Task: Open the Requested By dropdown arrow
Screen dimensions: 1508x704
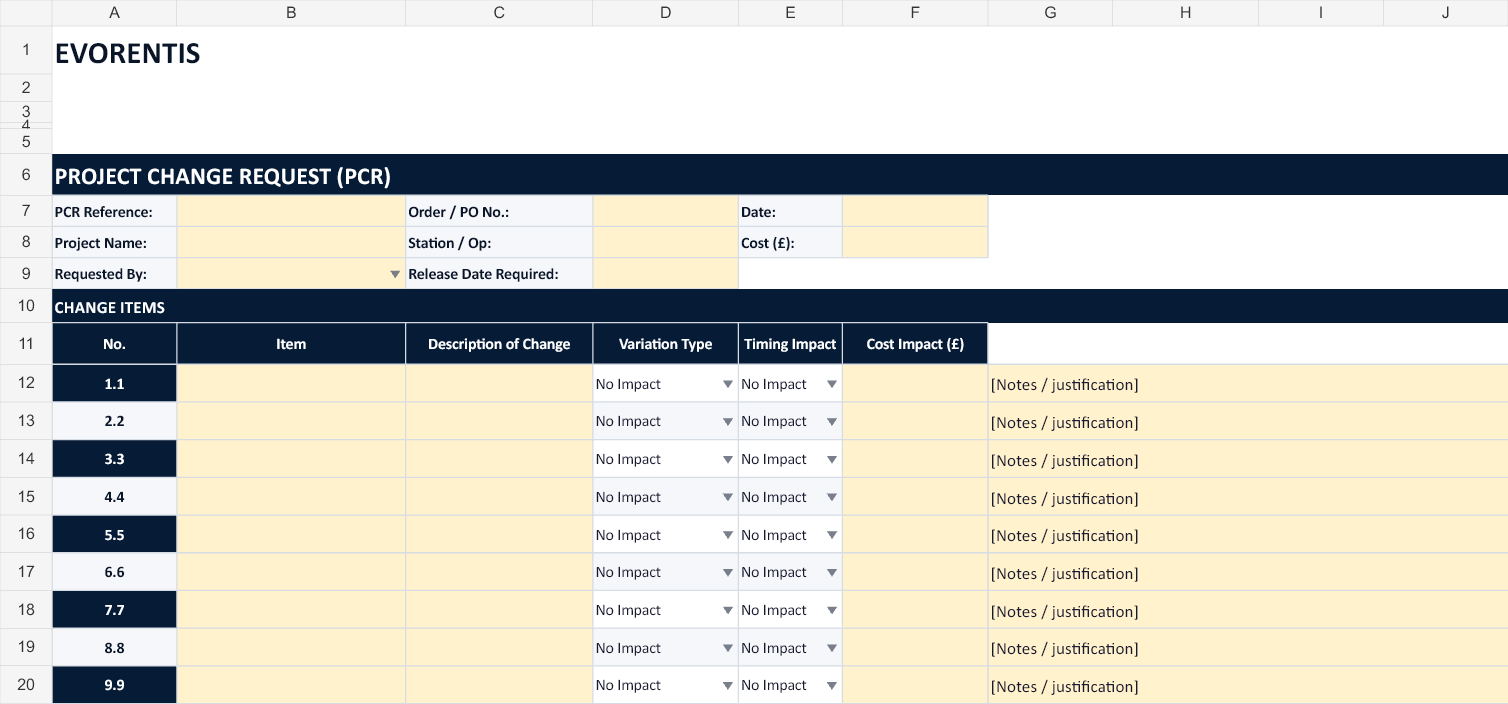Action: [395, 274]
